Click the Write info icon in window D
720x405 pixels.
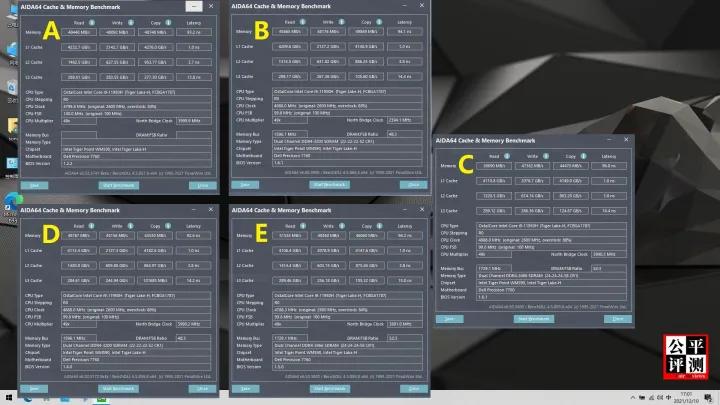pyautogui.click(x=130, y=226)
